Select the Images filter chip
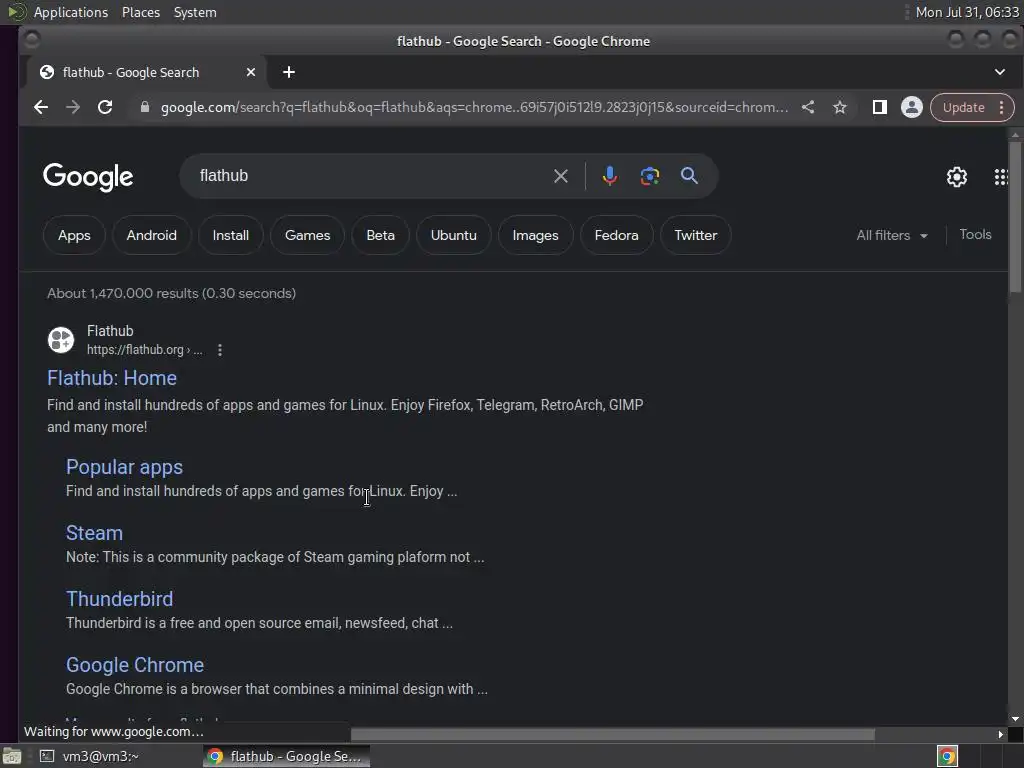Screen dimensions: 1024x768 pos(536,235)
